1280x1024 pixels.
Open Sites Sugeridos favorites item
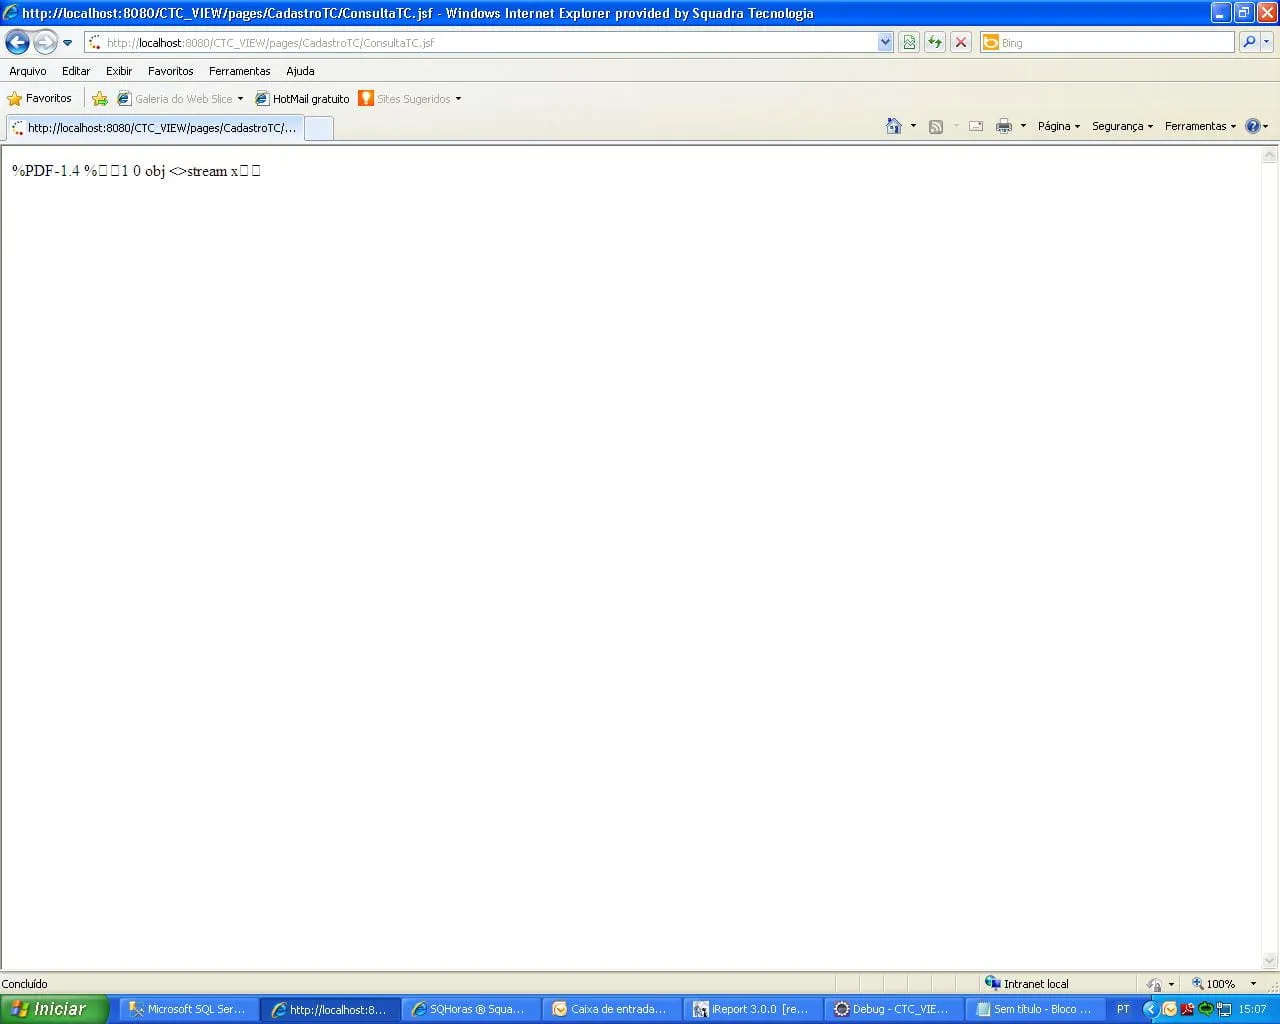405,99
